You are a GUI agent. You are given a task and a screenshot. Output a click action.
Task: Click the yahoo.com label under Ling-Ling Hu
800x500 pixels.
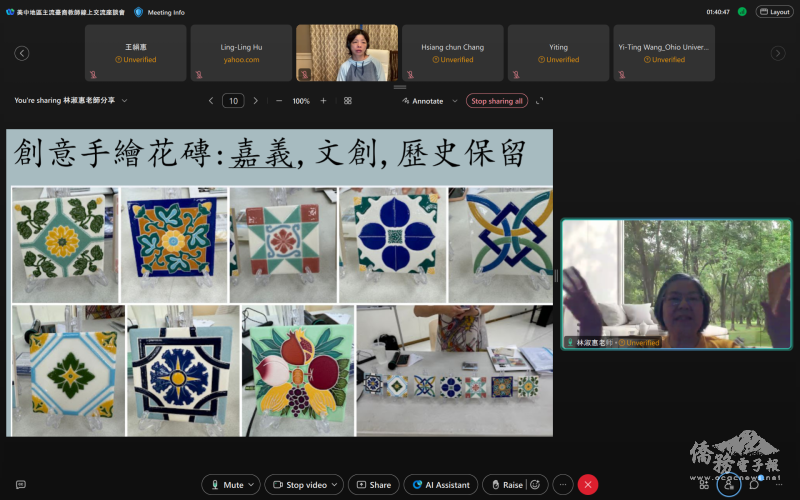[x=241, y=60]
